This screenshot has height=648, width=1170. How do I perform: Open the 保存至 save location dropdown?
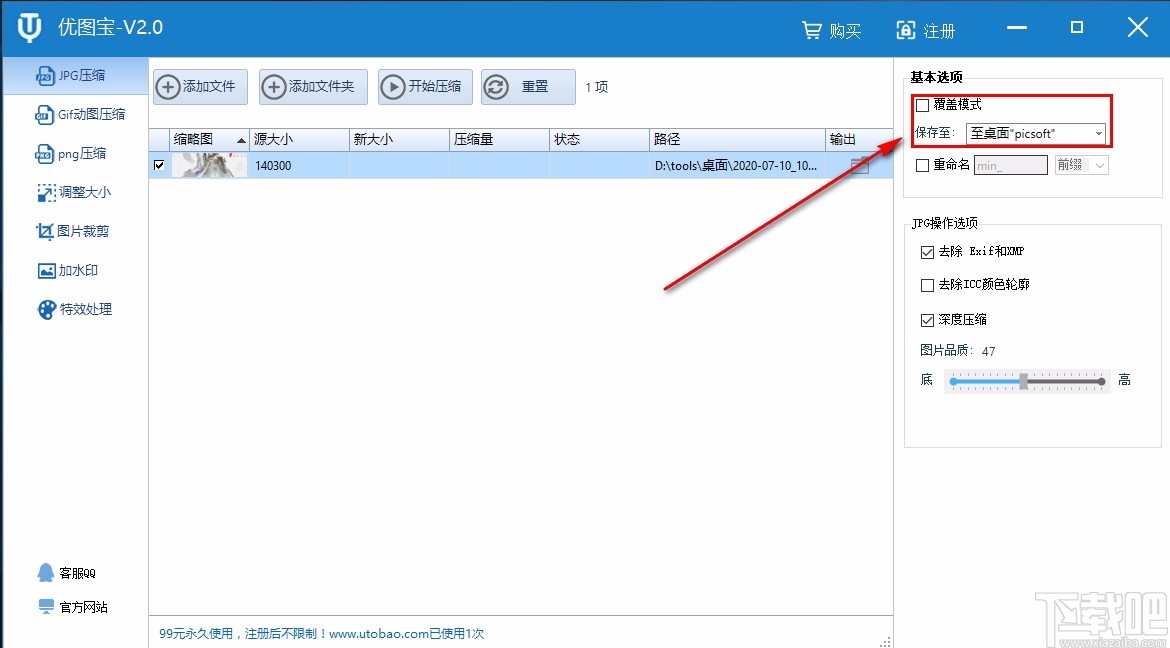coord(1098,131)
